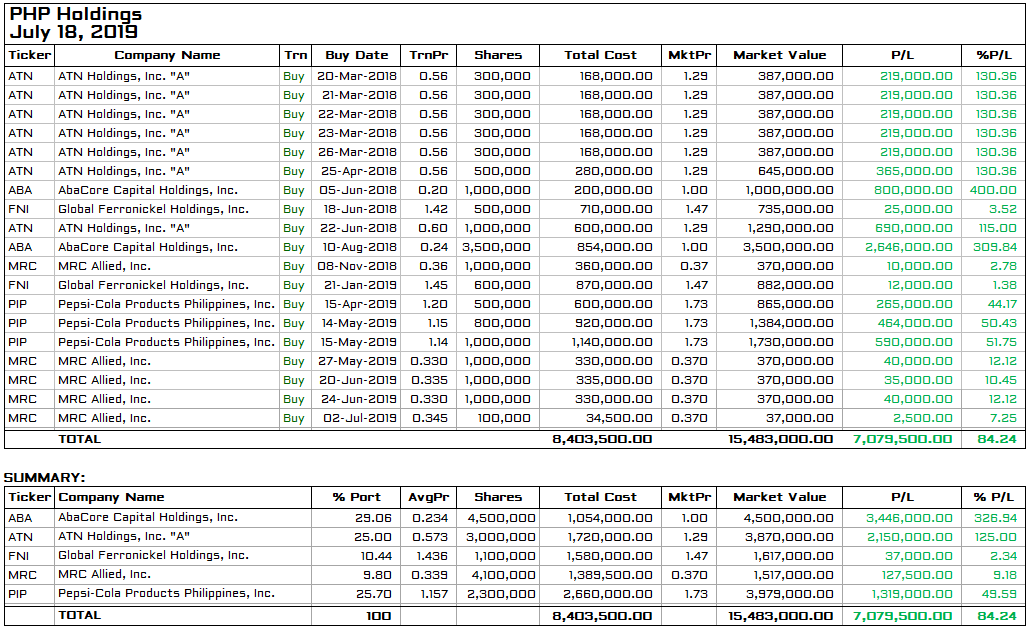Click P/L value 2,500.00
The image size is (1031, 631).
[923, 419]
